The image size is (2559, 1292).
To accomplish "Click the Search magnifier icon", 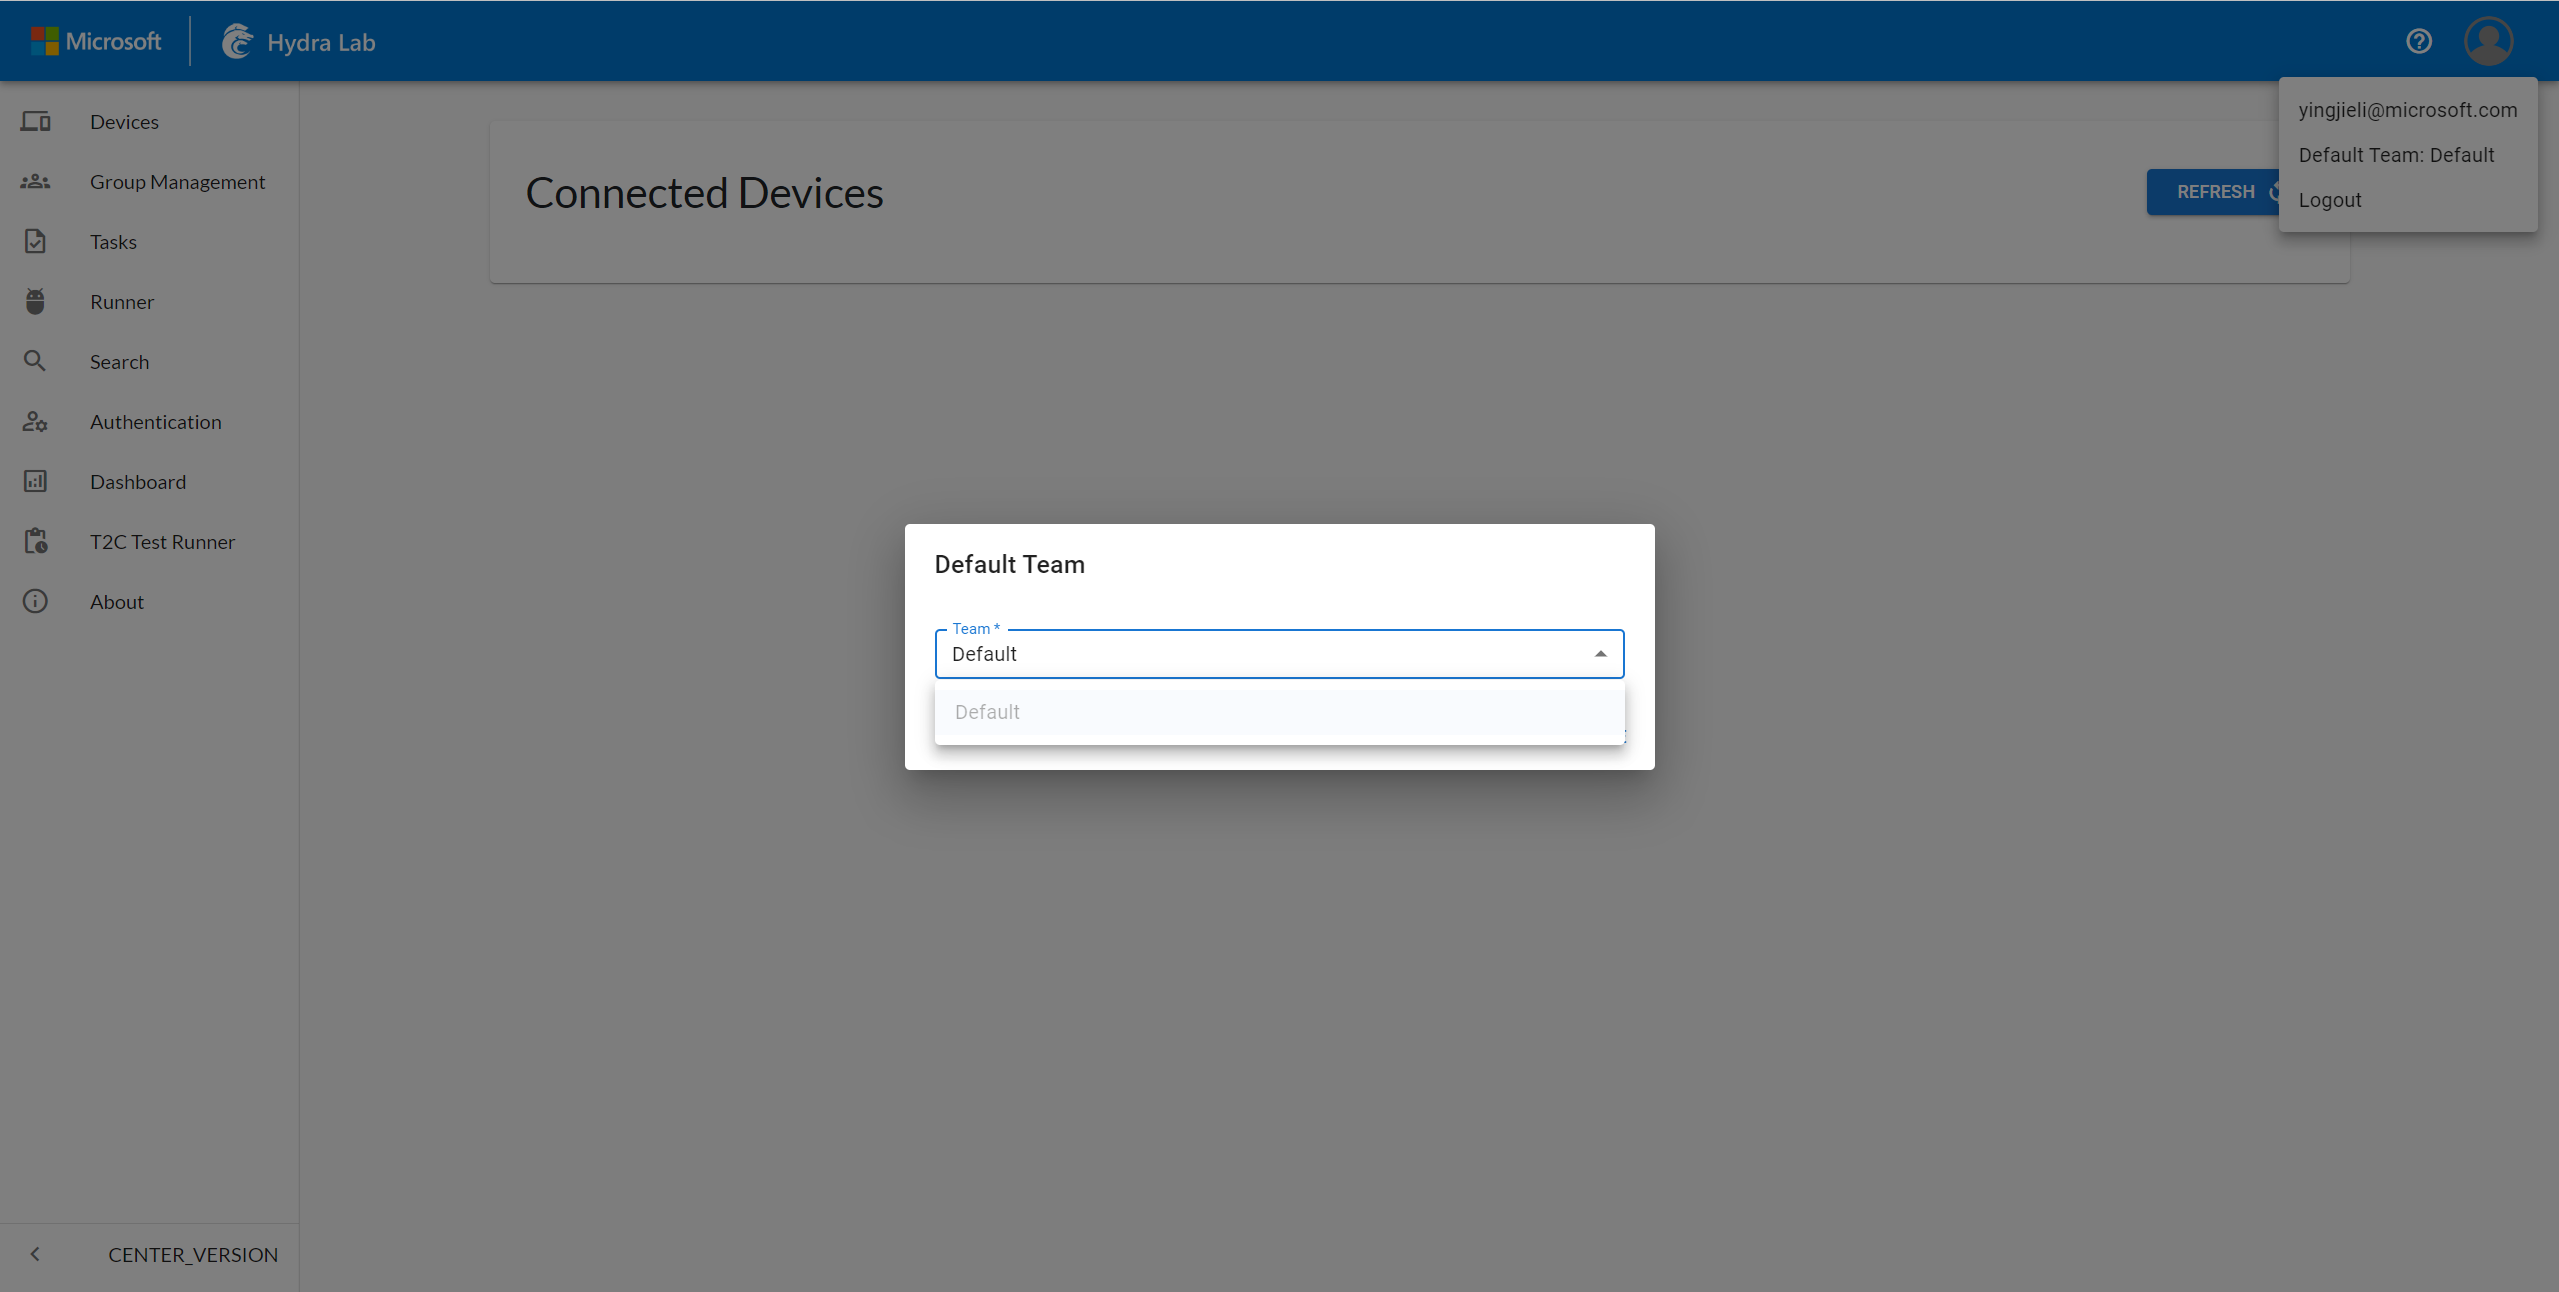I will (36, 362).
